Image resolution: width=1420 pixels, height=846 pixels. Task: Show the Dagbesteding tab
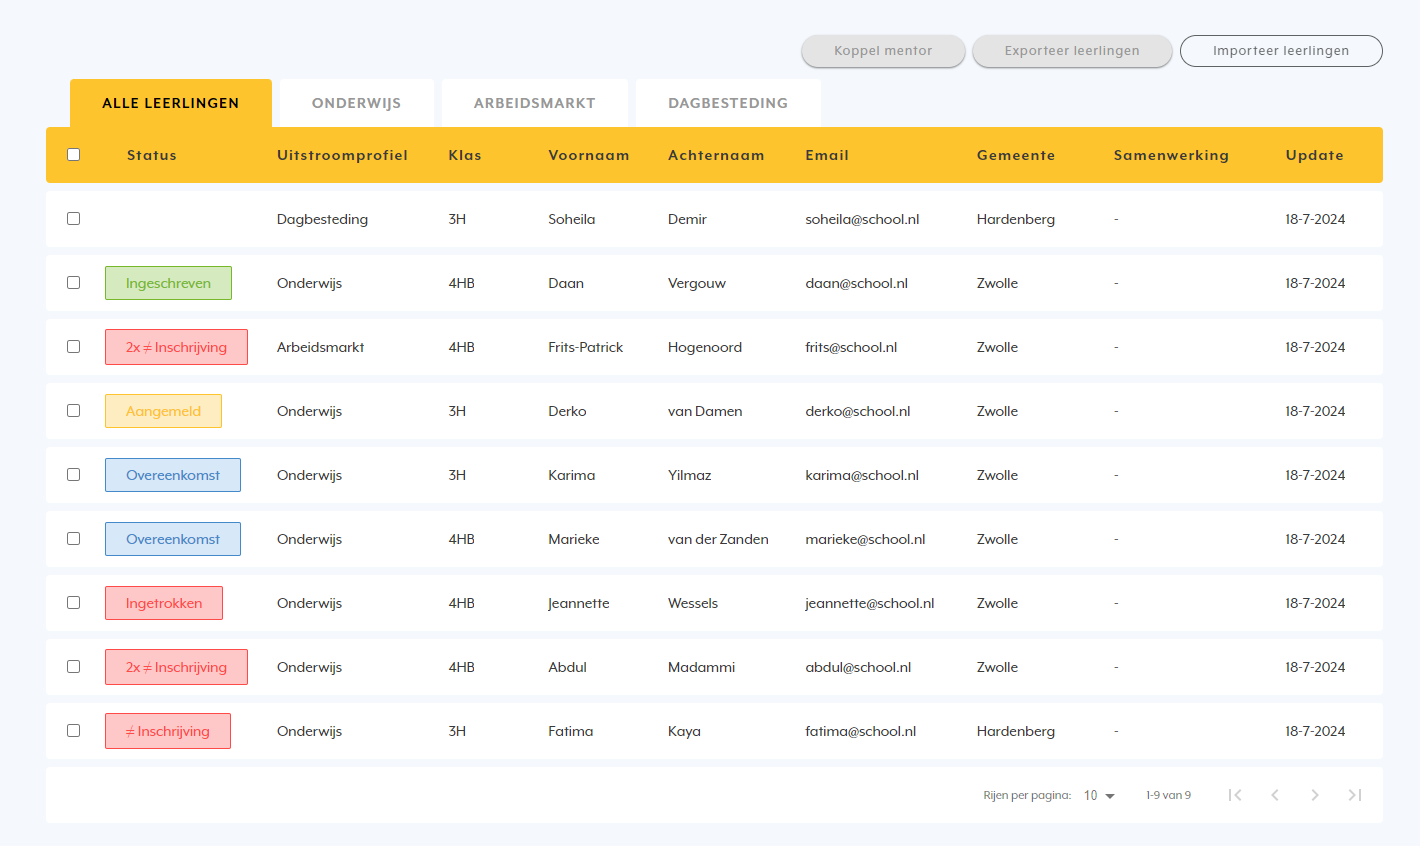[728, 103]
